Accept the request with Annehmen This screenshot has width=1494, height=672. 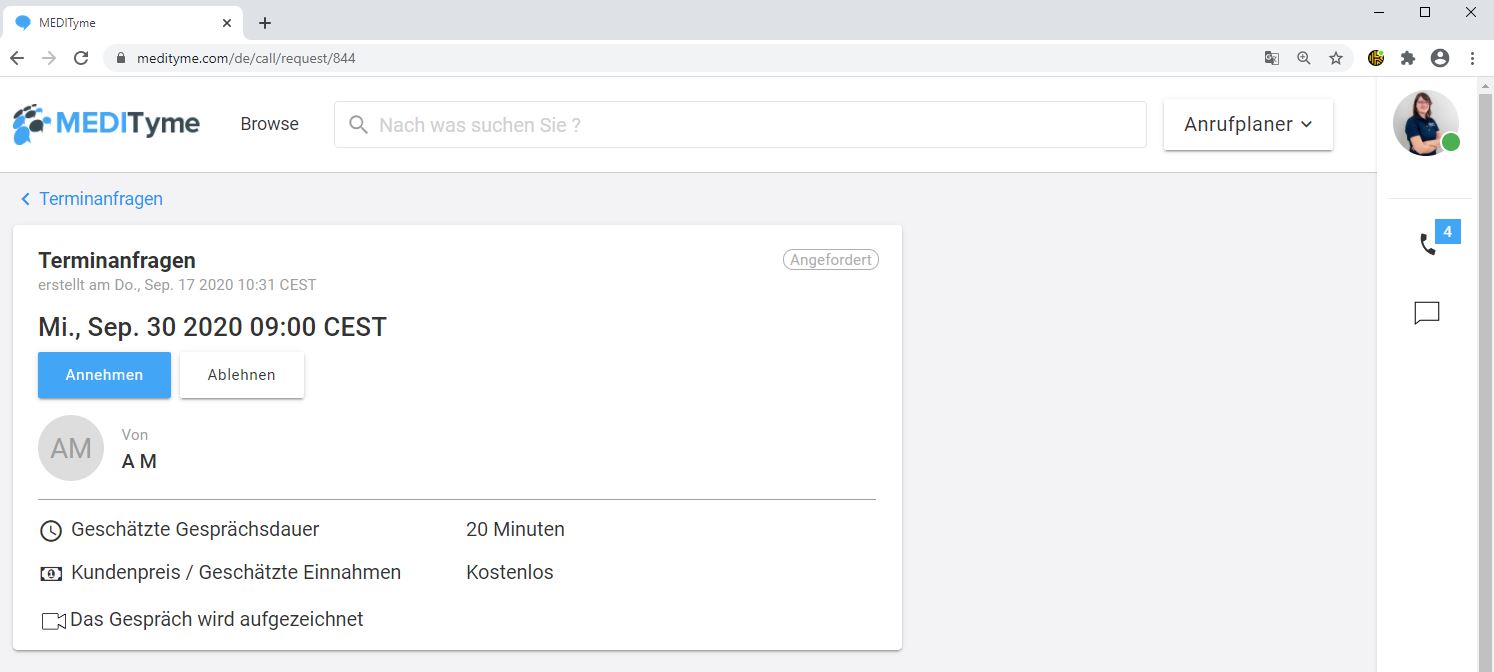tap(104, 375)
